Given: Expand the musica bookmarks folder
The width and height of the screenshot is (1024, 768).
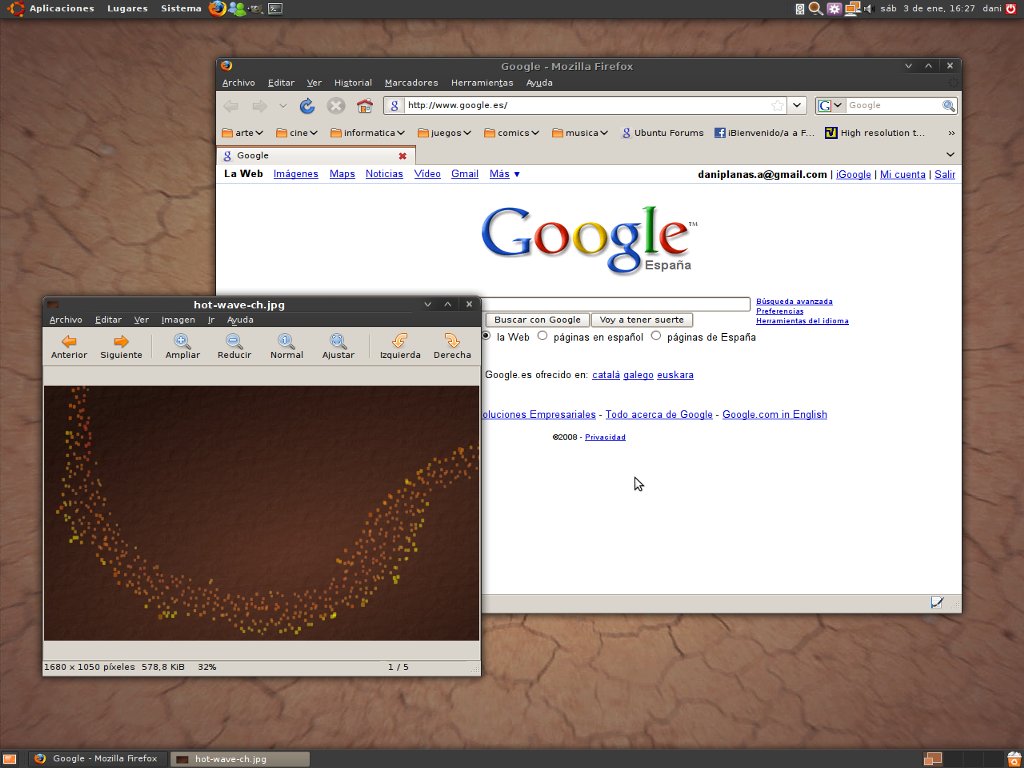Looking at the screenshot, I should (x=580, y=133).
